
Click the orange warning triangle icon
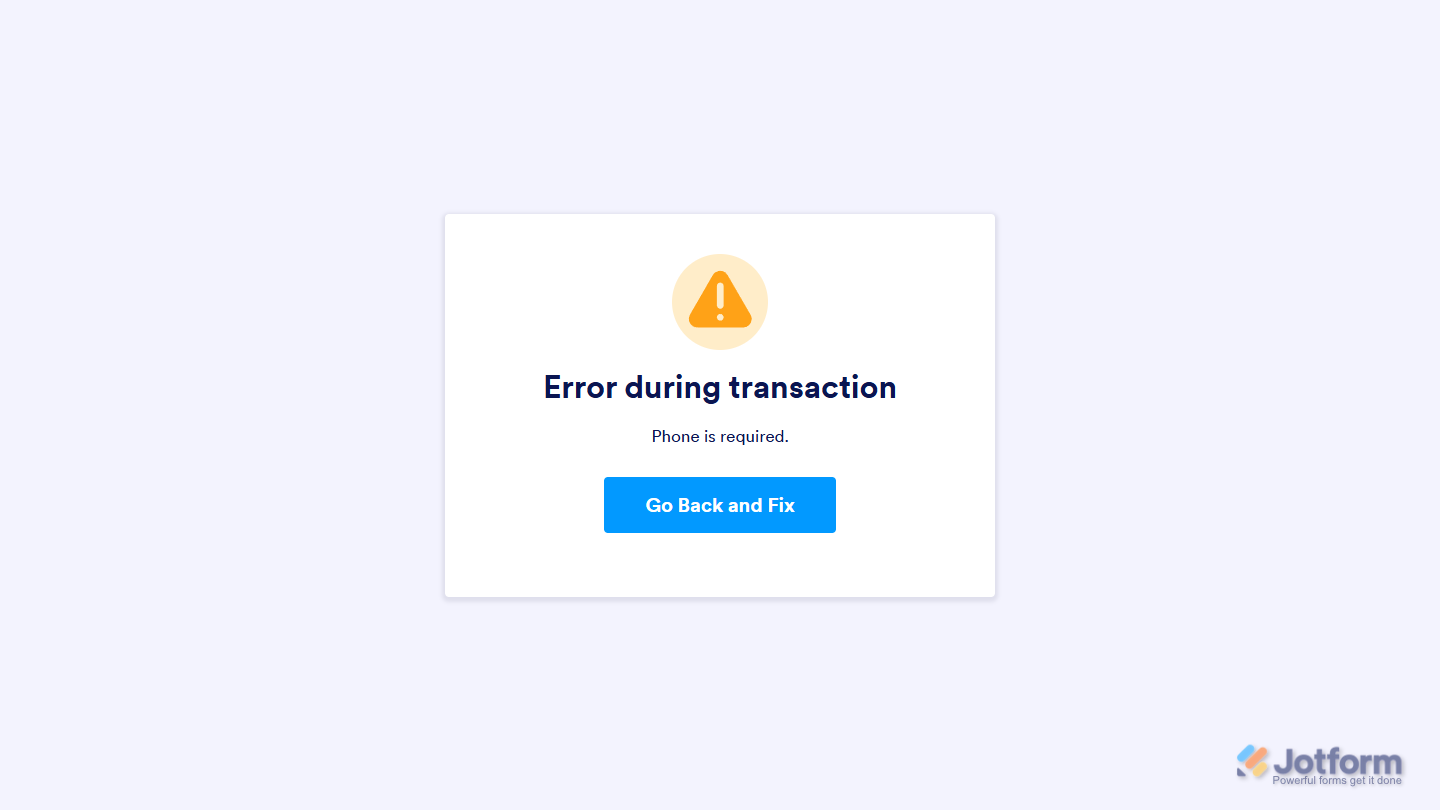click(x=720, y=299)
